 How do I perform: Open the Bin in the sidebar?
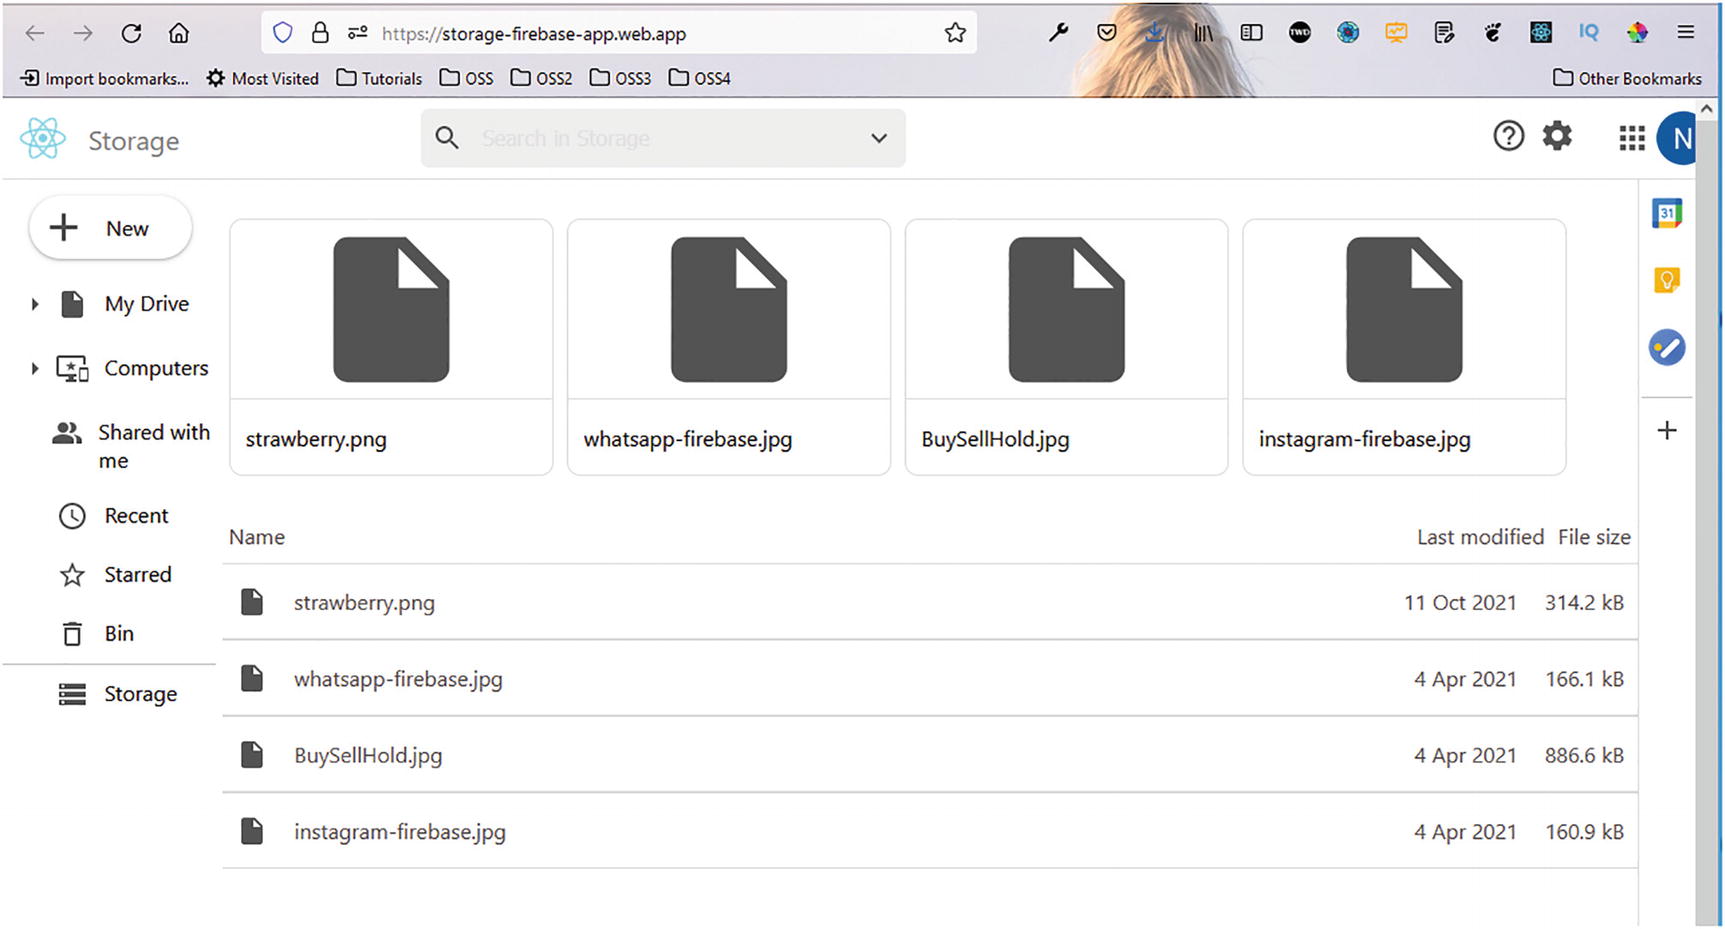coord(118,634)
